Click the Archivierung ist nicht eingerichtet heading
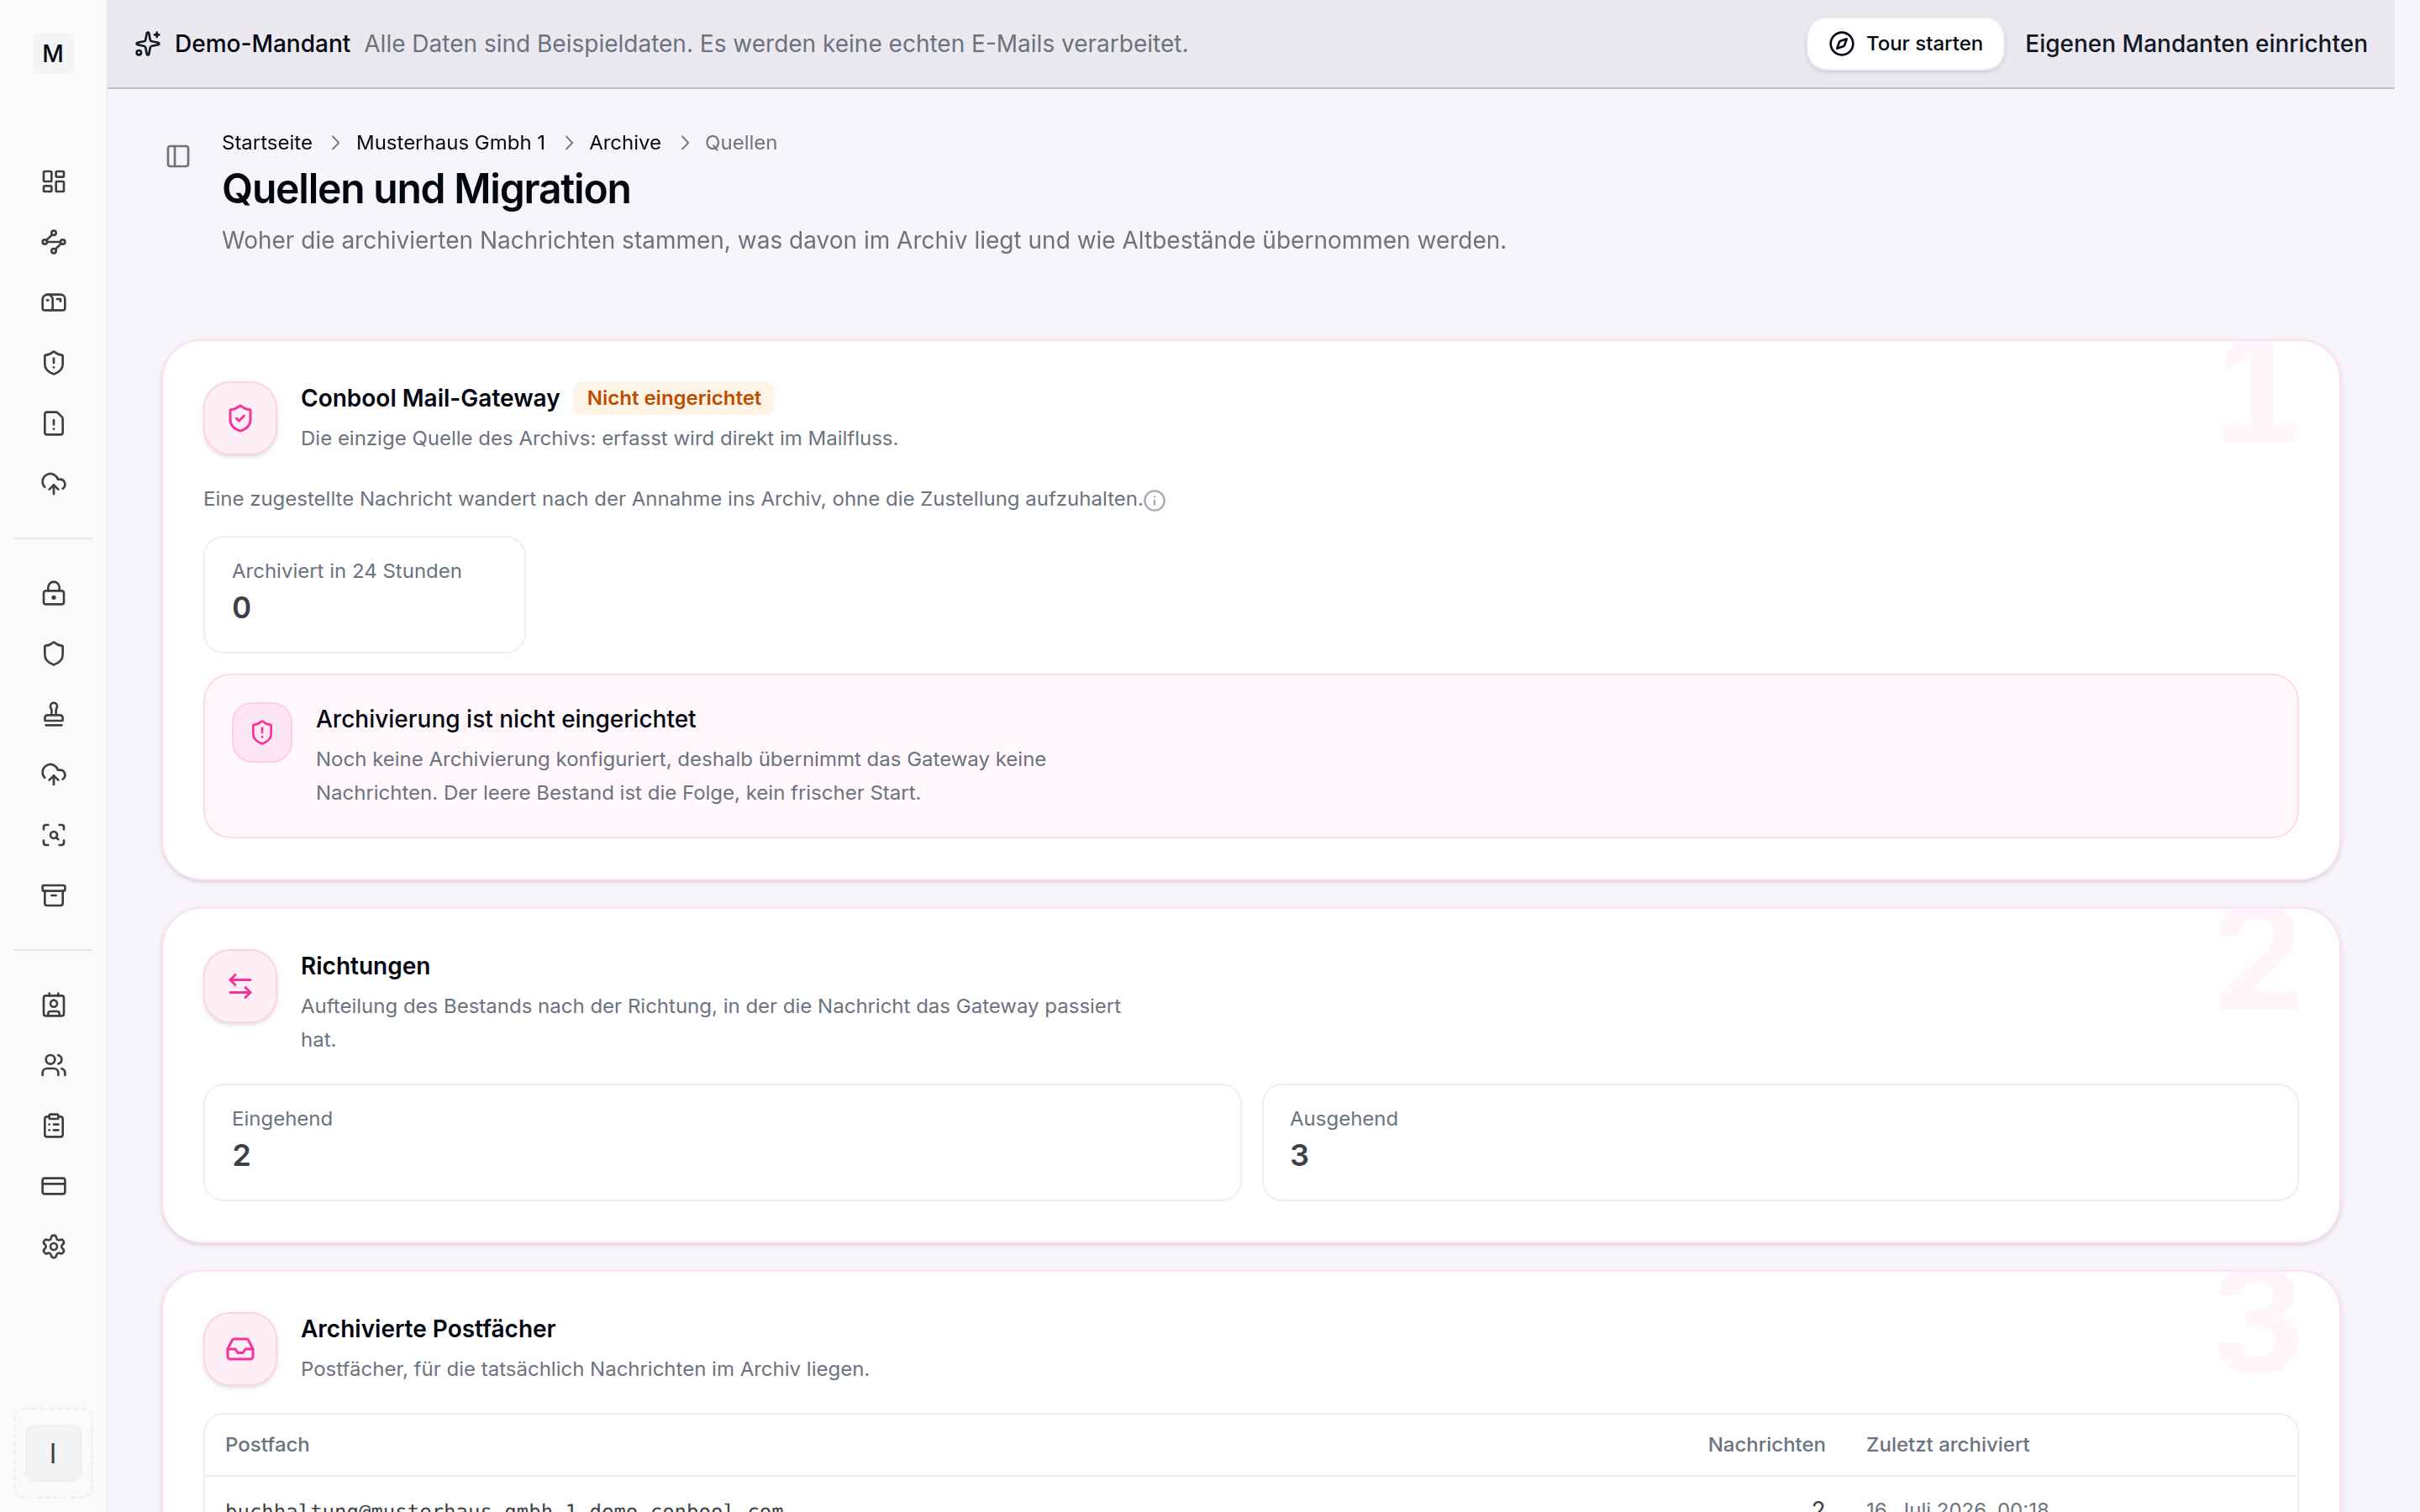The height and width of the screenshot is (1512, 2420). pyautogui.click(x=506, y=719)
